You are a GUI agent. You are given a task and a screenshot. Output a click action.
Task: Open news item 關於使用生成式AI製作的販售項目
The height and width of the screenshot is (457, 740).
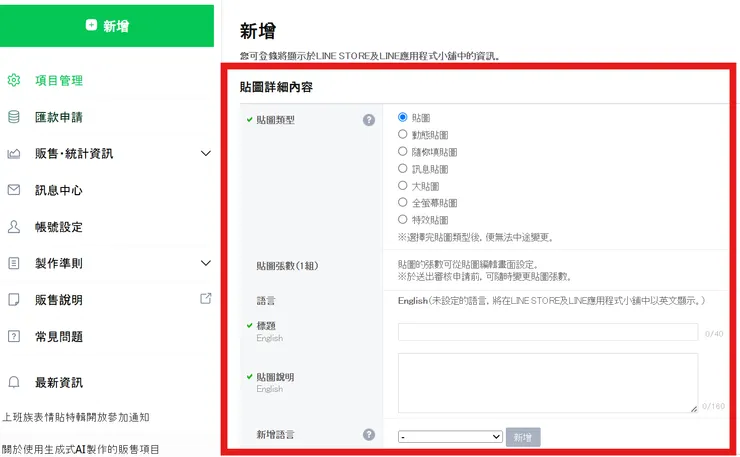click(80, 449)
